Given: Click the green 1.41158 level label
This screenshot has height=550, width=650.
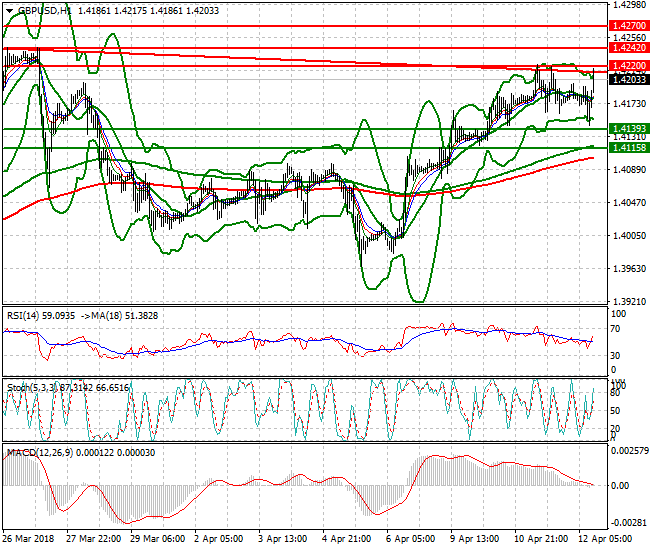Looking at the screenshot, I should point(629,148).
